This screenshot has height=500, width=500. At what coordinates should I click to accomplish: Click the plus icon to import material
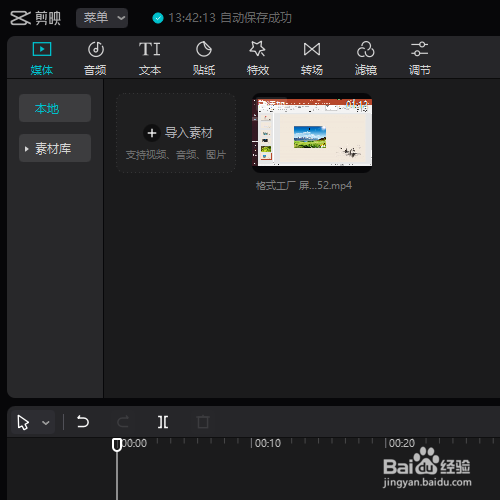pos(152,133)
